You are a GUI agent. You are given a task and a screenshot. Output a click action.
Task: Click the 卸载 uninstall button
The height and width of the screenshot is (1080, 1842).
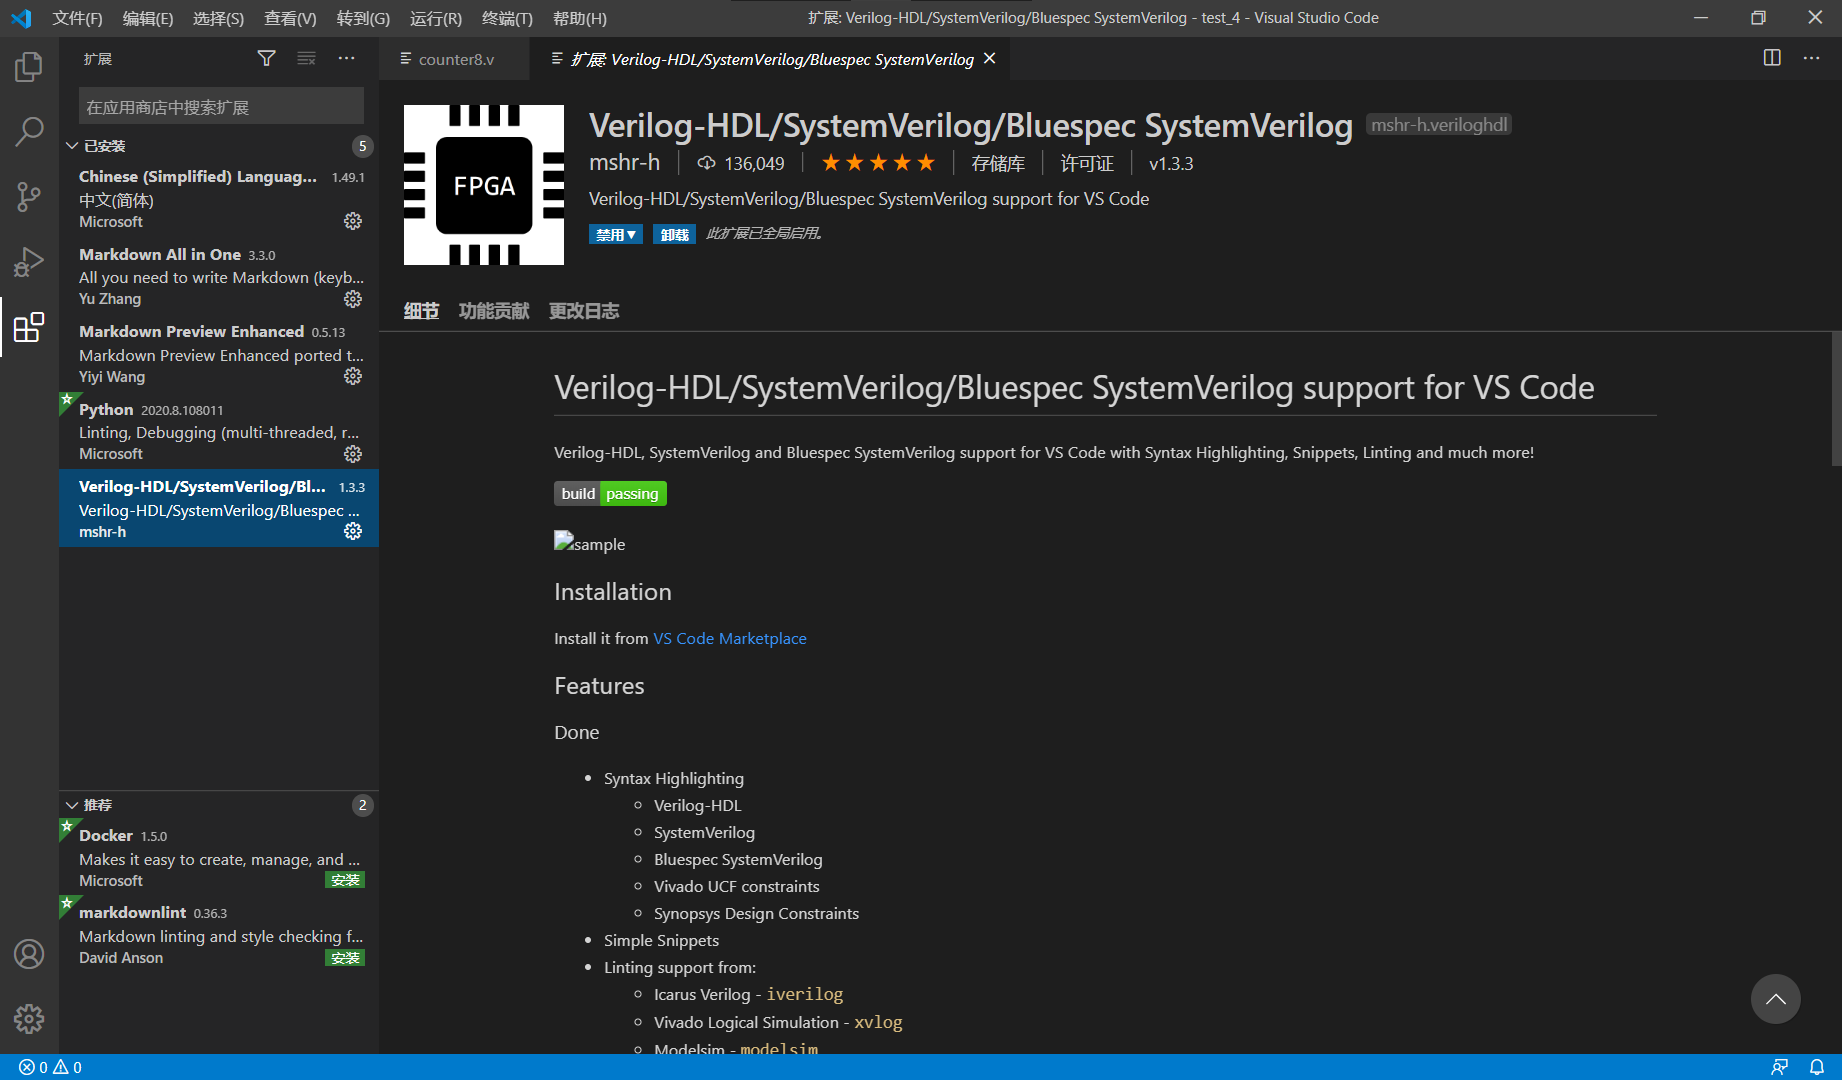(674, 234)
